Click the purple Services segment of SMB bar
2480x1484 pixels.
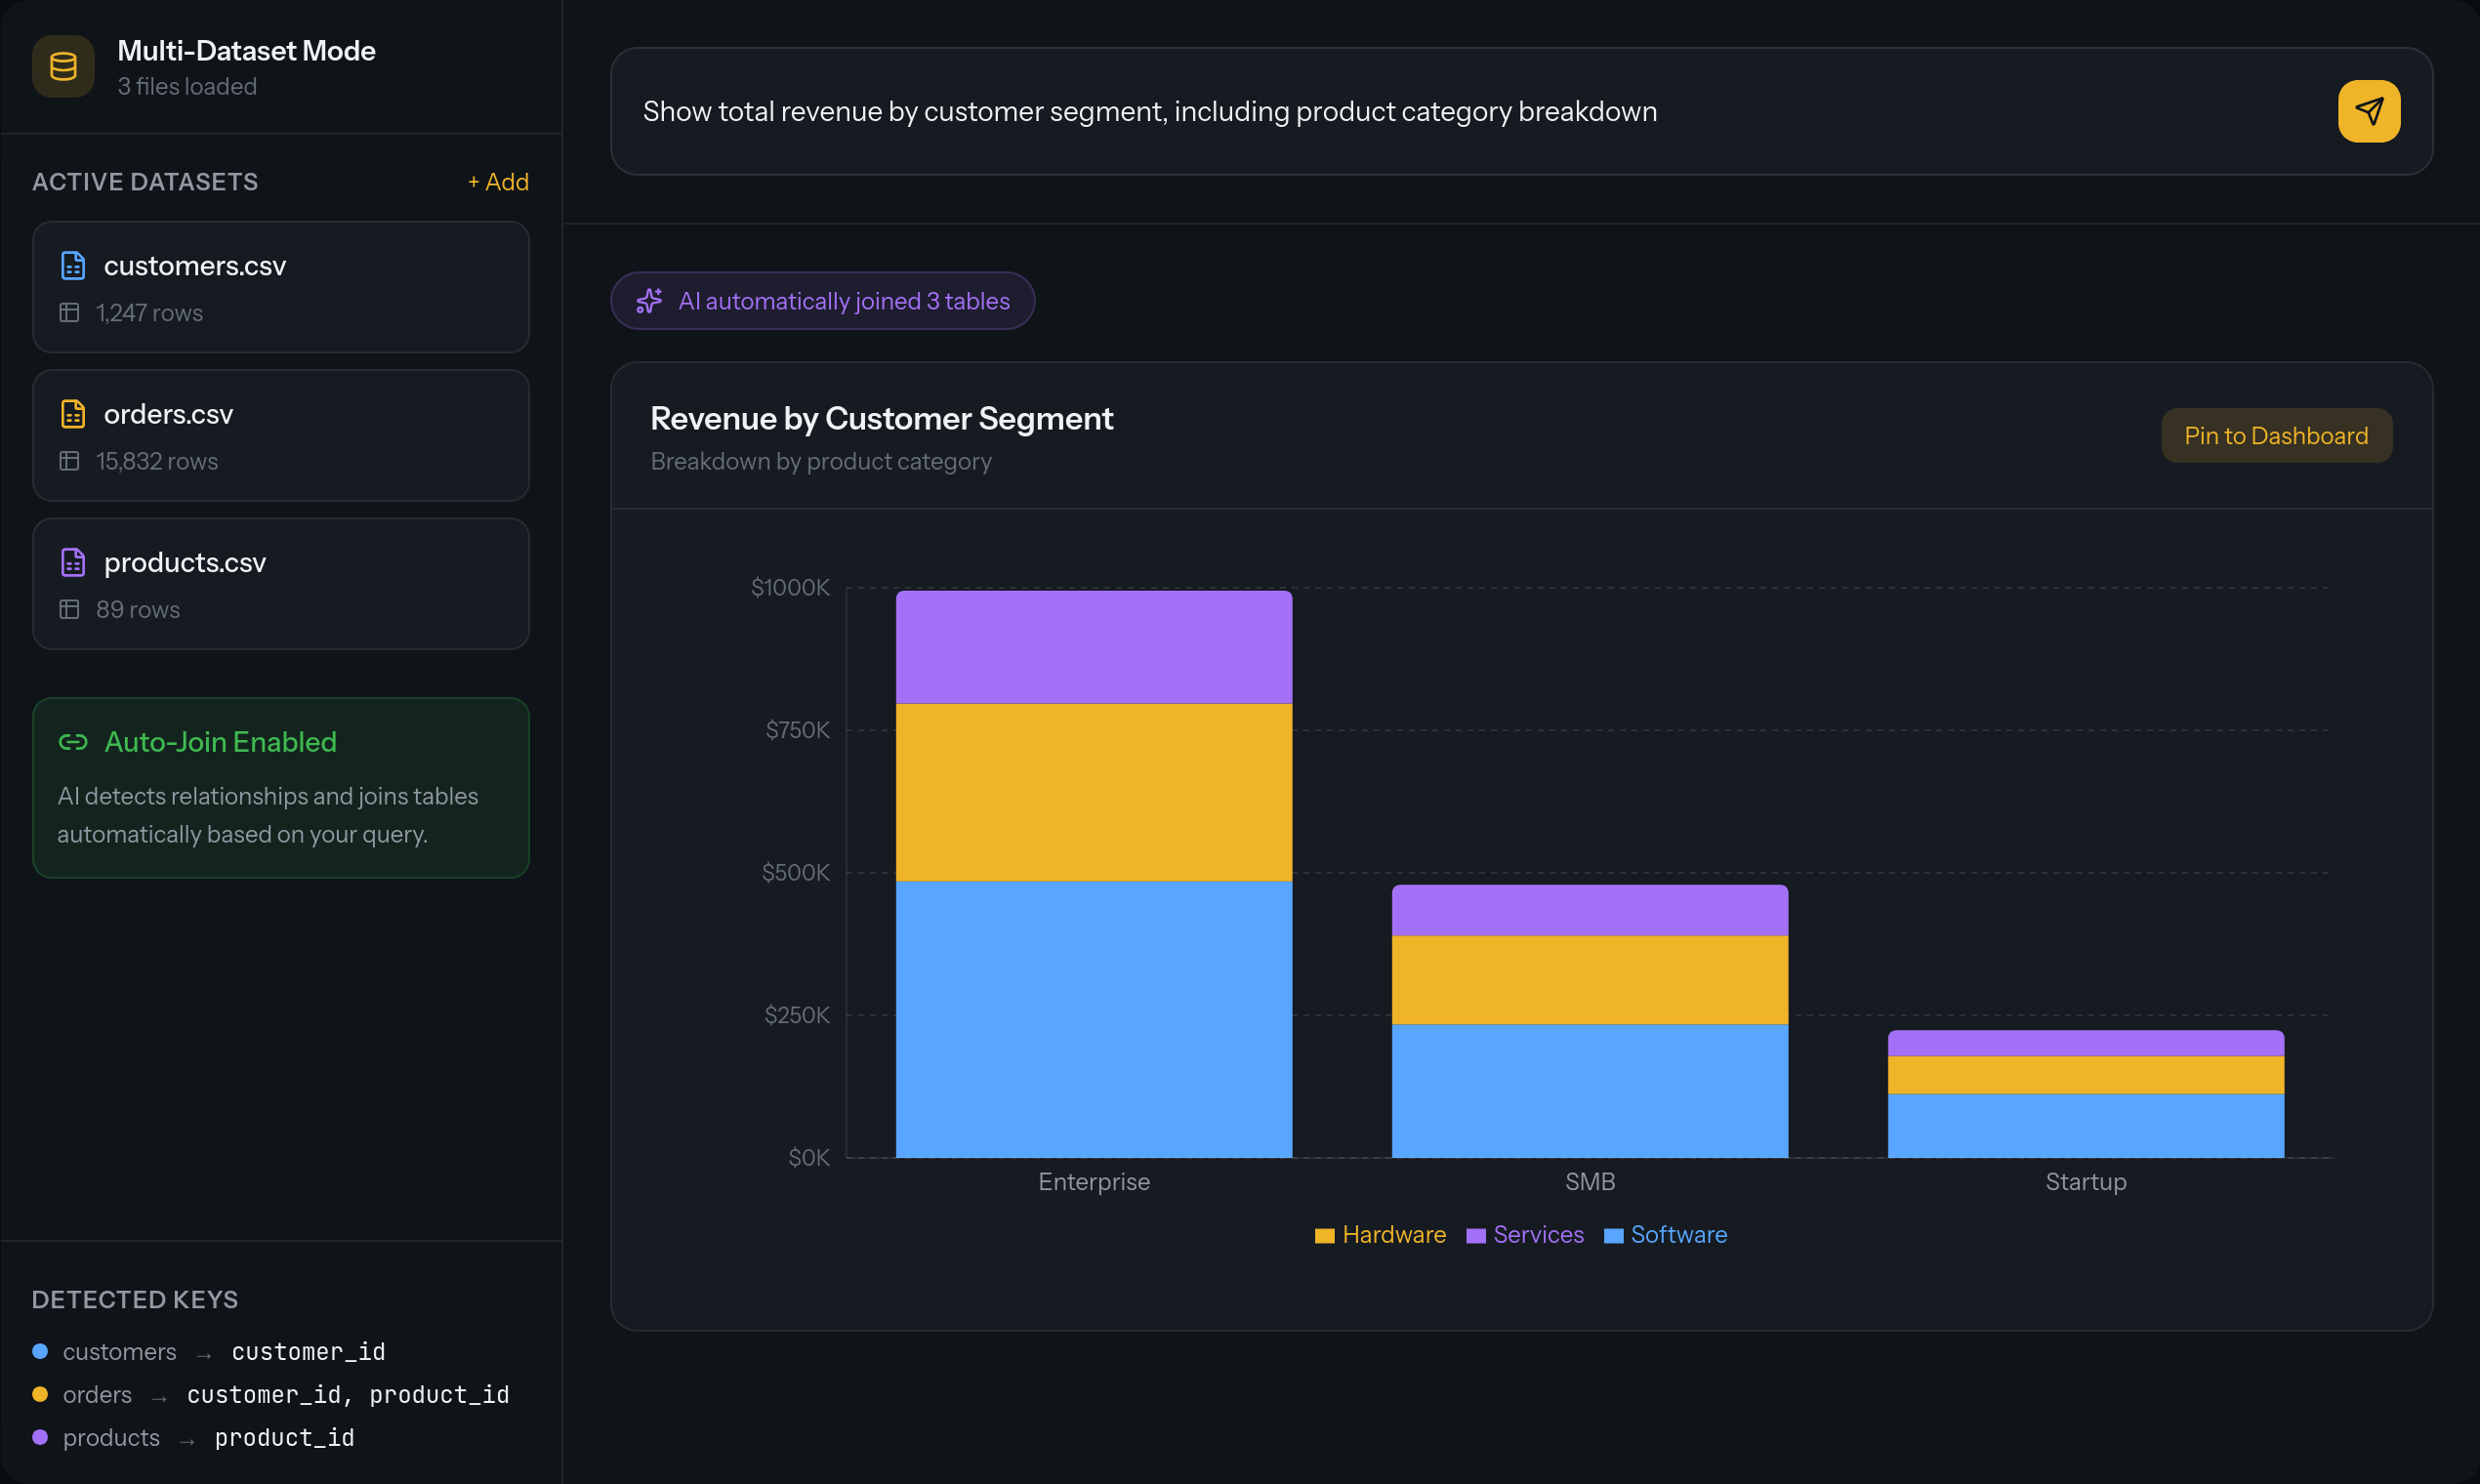point(1590,910)
